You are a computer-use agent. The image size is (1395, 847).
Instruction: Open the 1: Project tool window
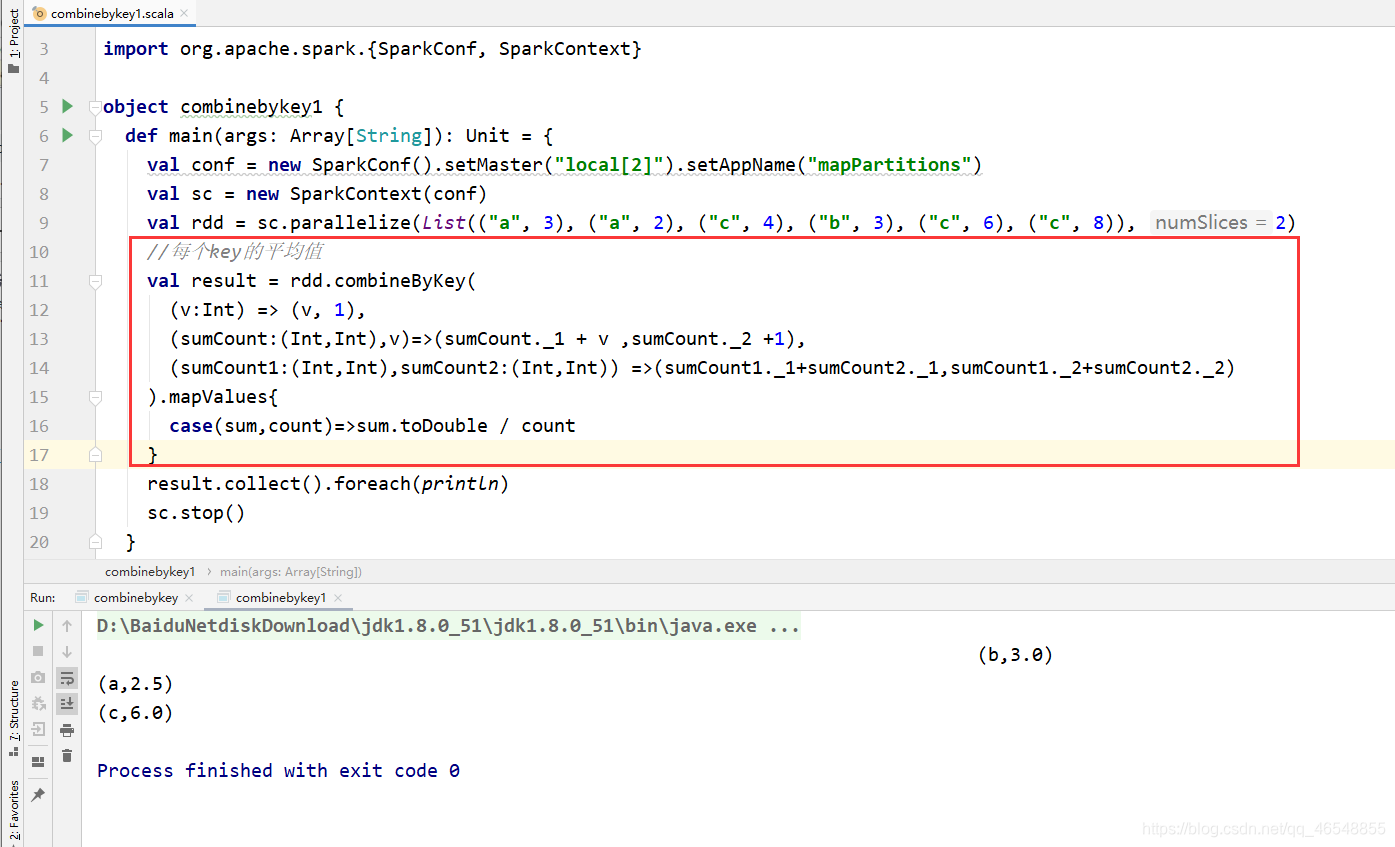(x=13, y=40)
